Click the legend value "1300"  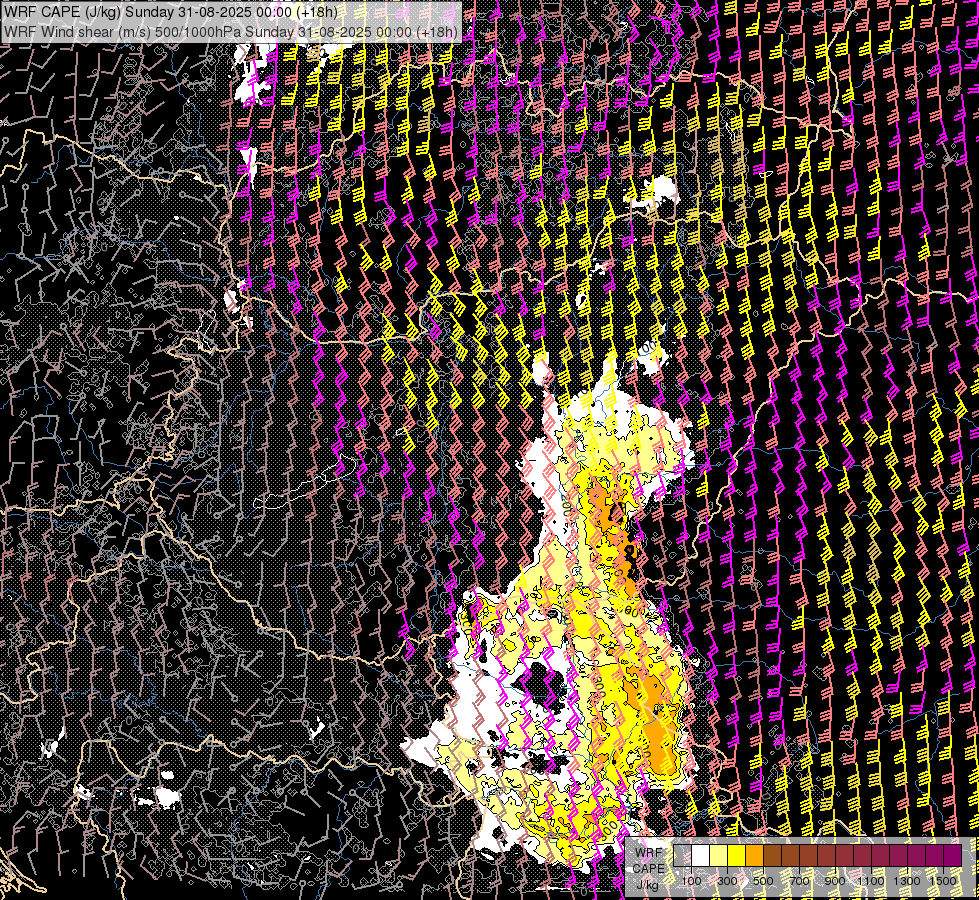pos(907,881)
